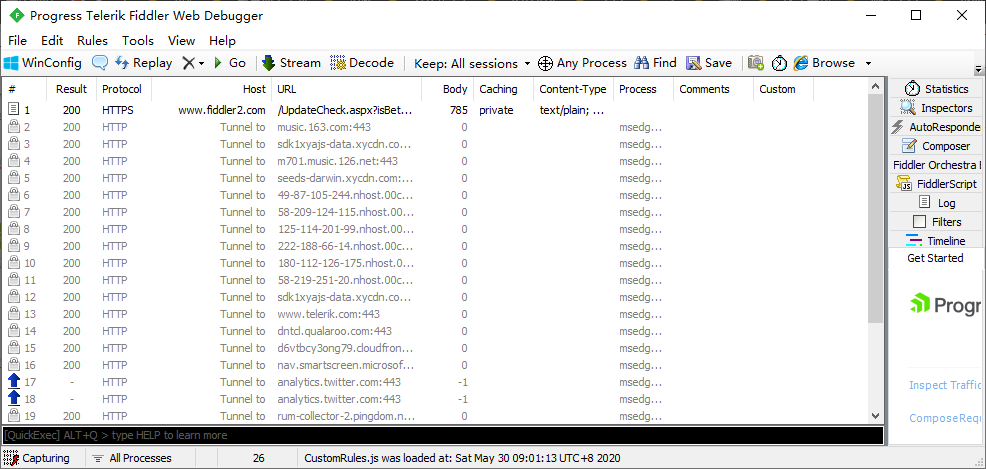Open the Filters tab
This screenshot has height=469, width=986.
(936, 221)
